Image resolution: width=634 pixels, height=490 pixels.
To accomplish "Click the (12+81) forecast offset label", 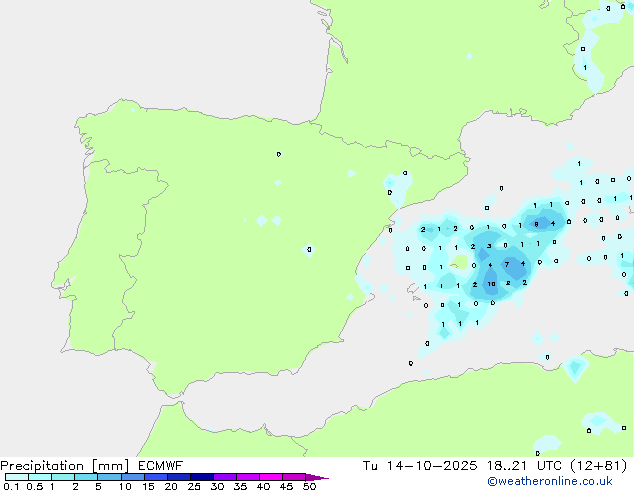I will (604, 466).
